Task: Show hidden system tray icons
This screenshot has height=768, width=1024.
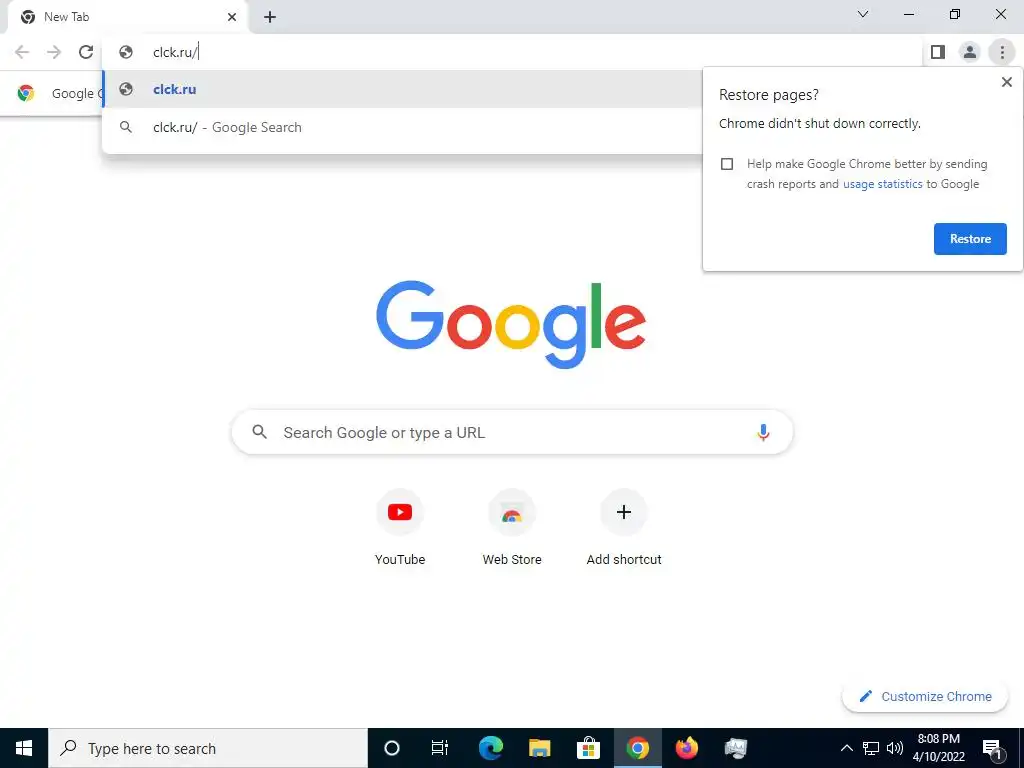Action: [846, 748]
